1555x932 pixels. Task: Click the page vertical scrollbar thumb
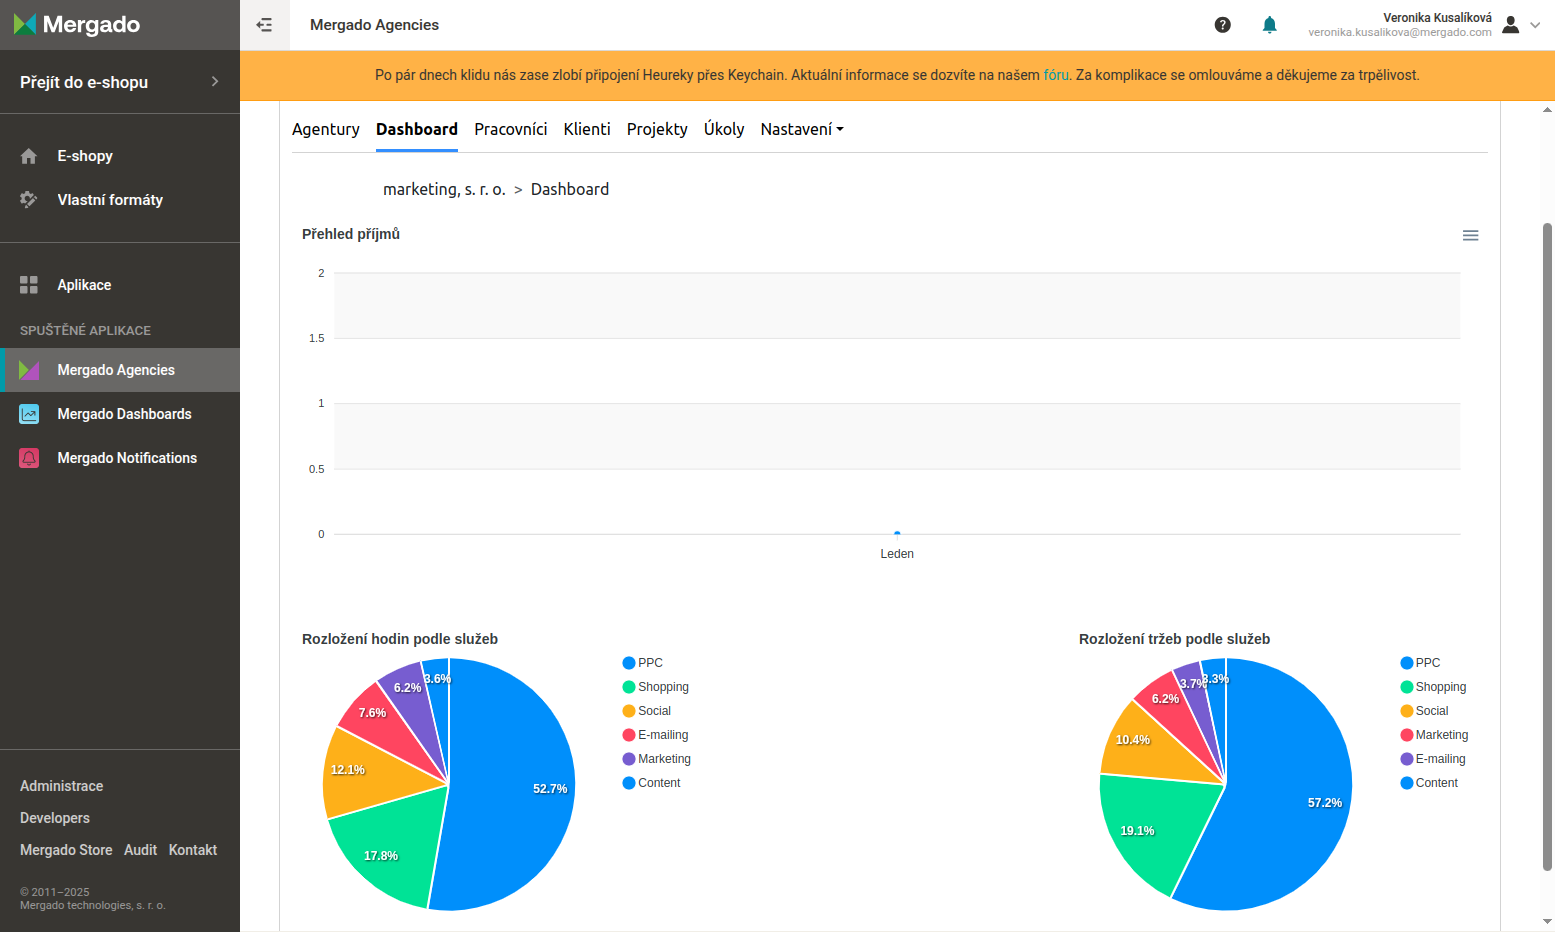click(x=1547, y=545)
